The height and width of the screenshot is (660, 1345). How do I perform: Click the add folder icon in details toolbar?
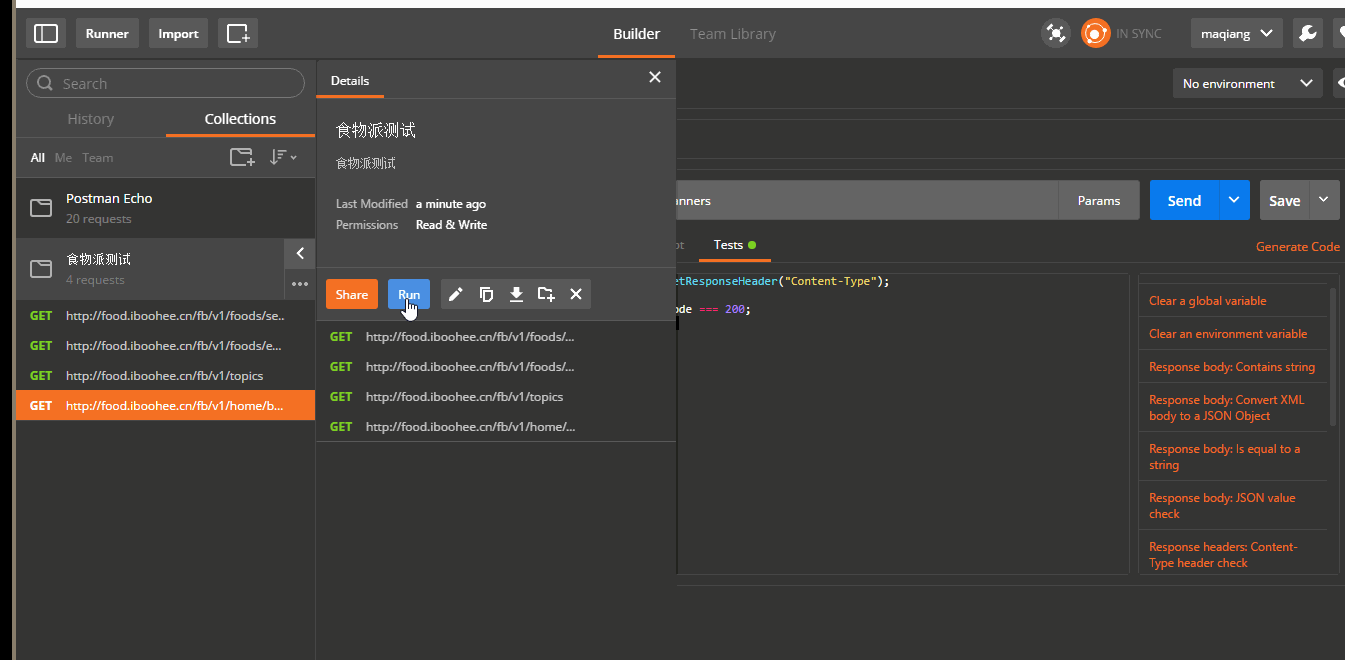[546, 294]
